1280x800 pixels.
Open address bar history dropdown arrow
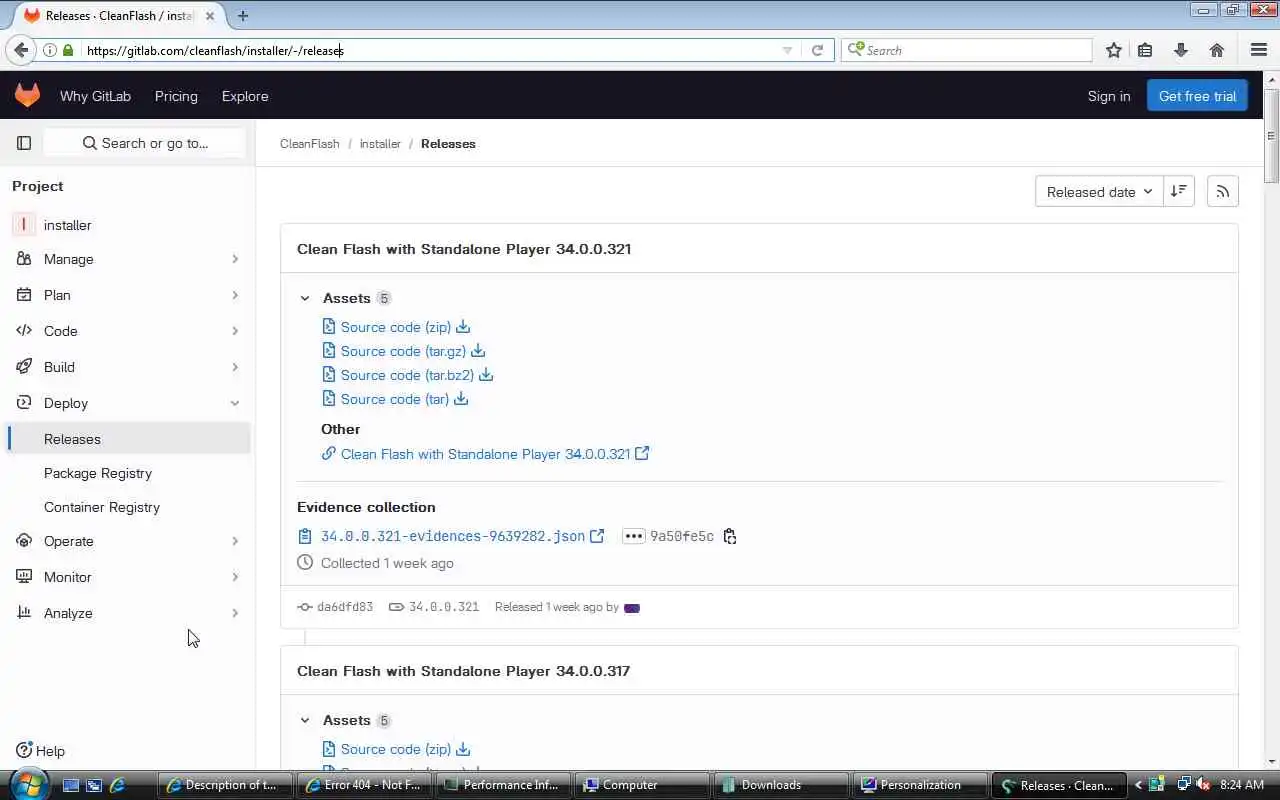(x=787, y=50)
